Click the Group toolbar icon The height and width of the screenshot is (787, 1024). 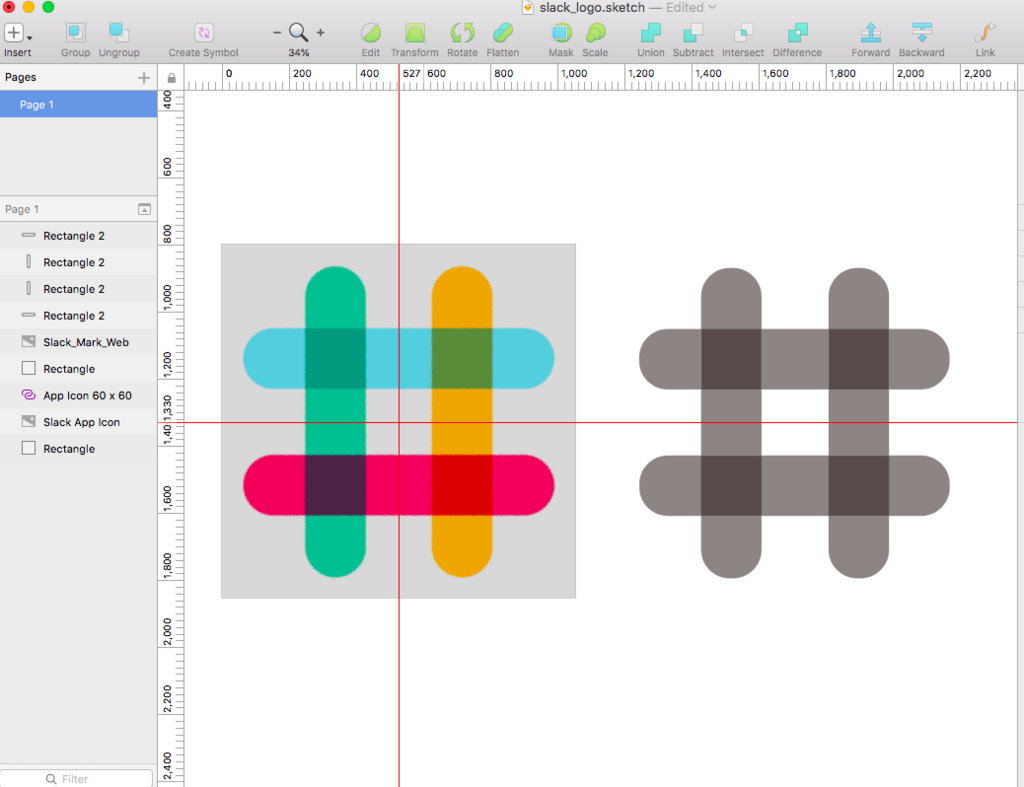coord(75,33)
